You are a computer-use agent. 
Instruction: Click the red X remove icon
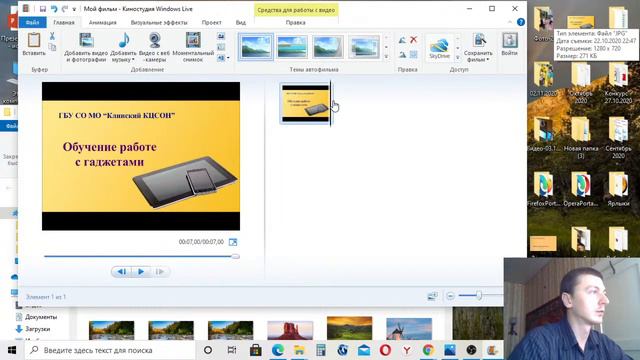tap(413, 40)
